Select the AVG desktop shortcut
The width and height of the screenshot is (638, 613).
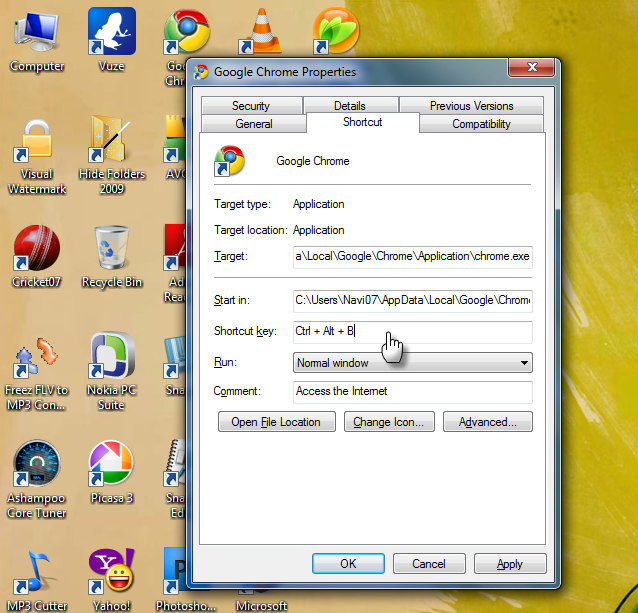pyautogui.click(x=174, y=147)
